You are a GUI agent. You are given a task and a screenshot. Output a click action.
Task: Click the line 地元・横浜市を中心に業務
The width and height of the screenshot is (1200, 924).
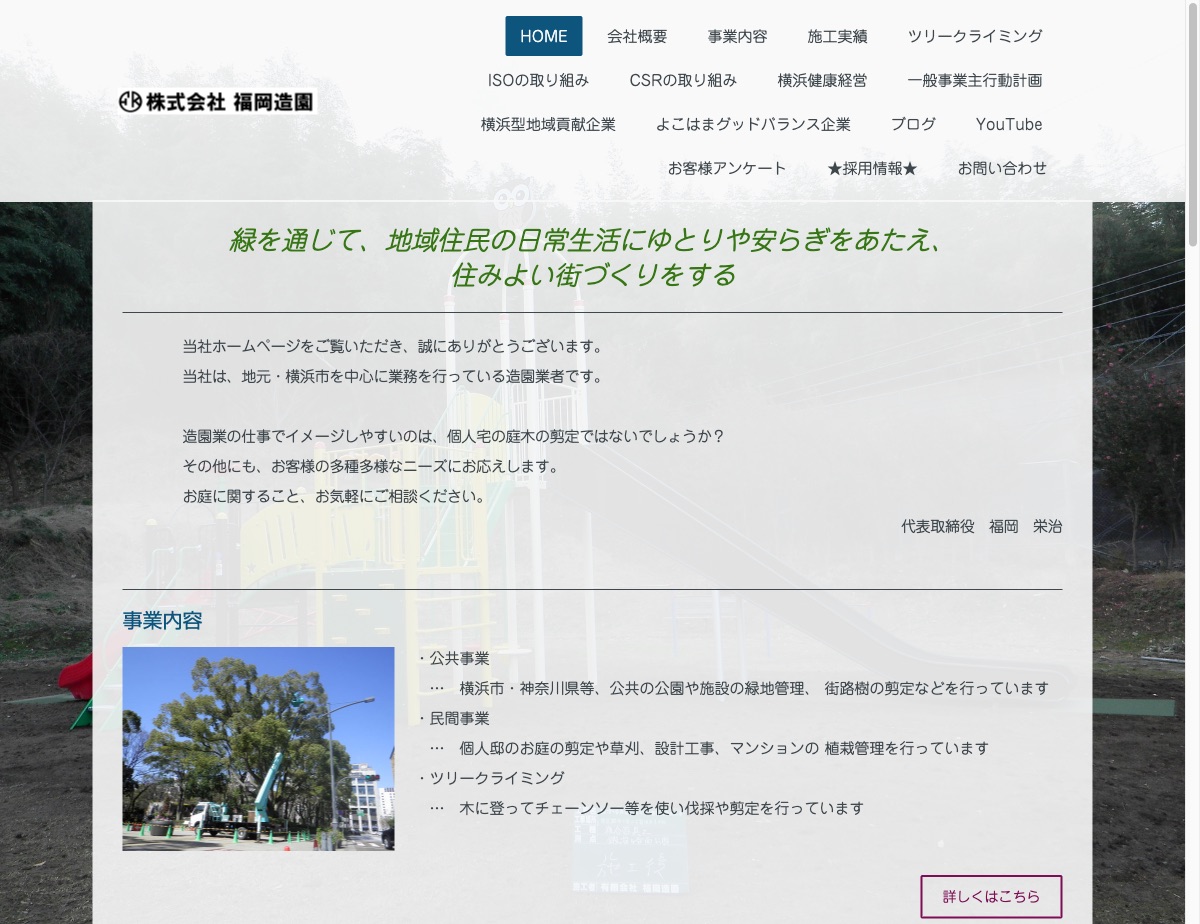[x=393, y=376]
